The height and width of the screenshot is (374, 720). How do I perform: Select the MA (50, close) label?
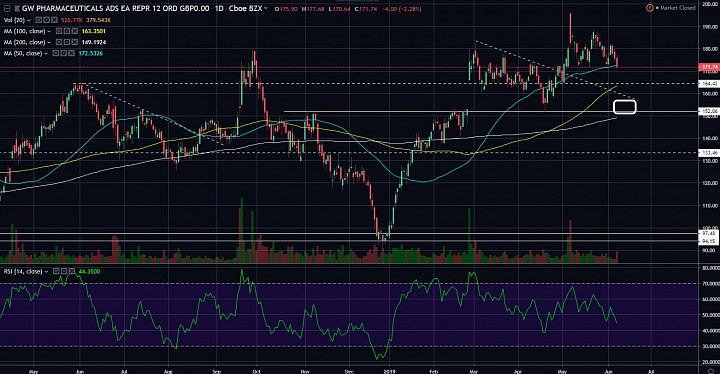[x=23, y=53]
